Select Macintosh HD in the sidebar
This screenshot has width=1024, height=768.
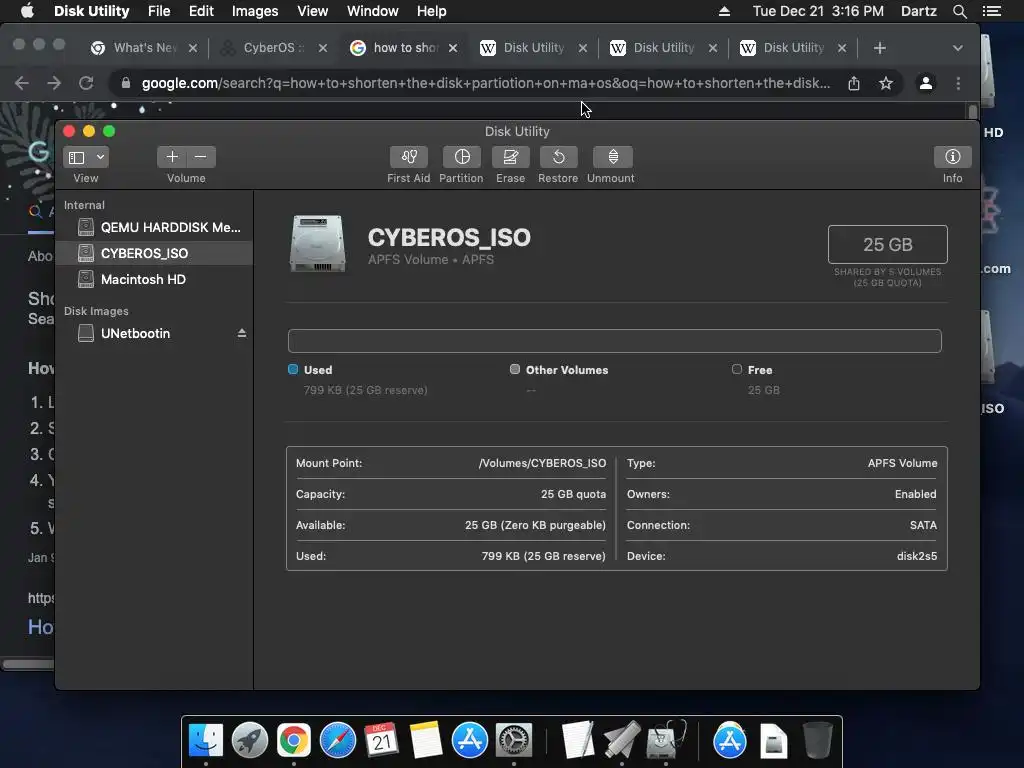pos(155,280)
